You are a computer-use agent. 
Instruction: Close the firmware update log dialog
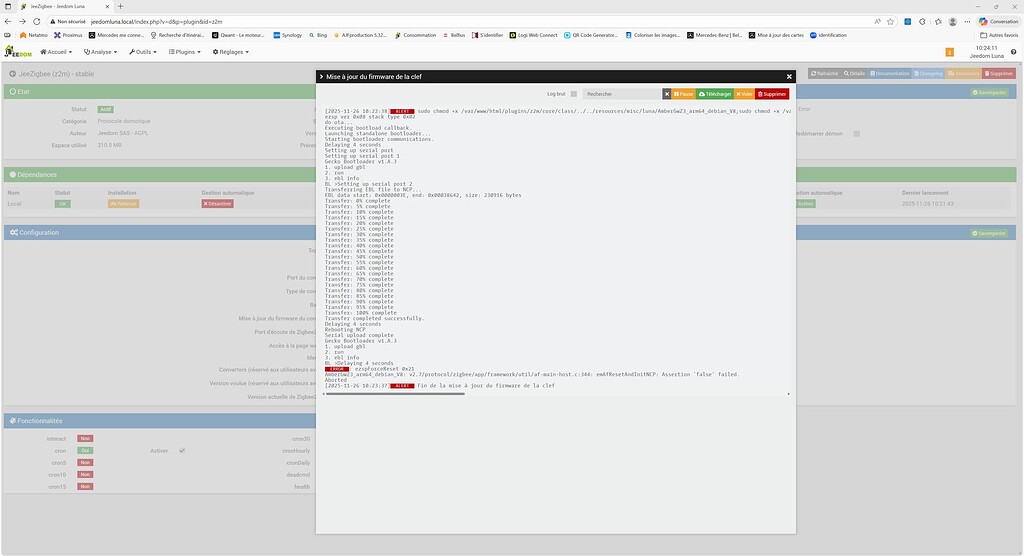coord(789,76)
